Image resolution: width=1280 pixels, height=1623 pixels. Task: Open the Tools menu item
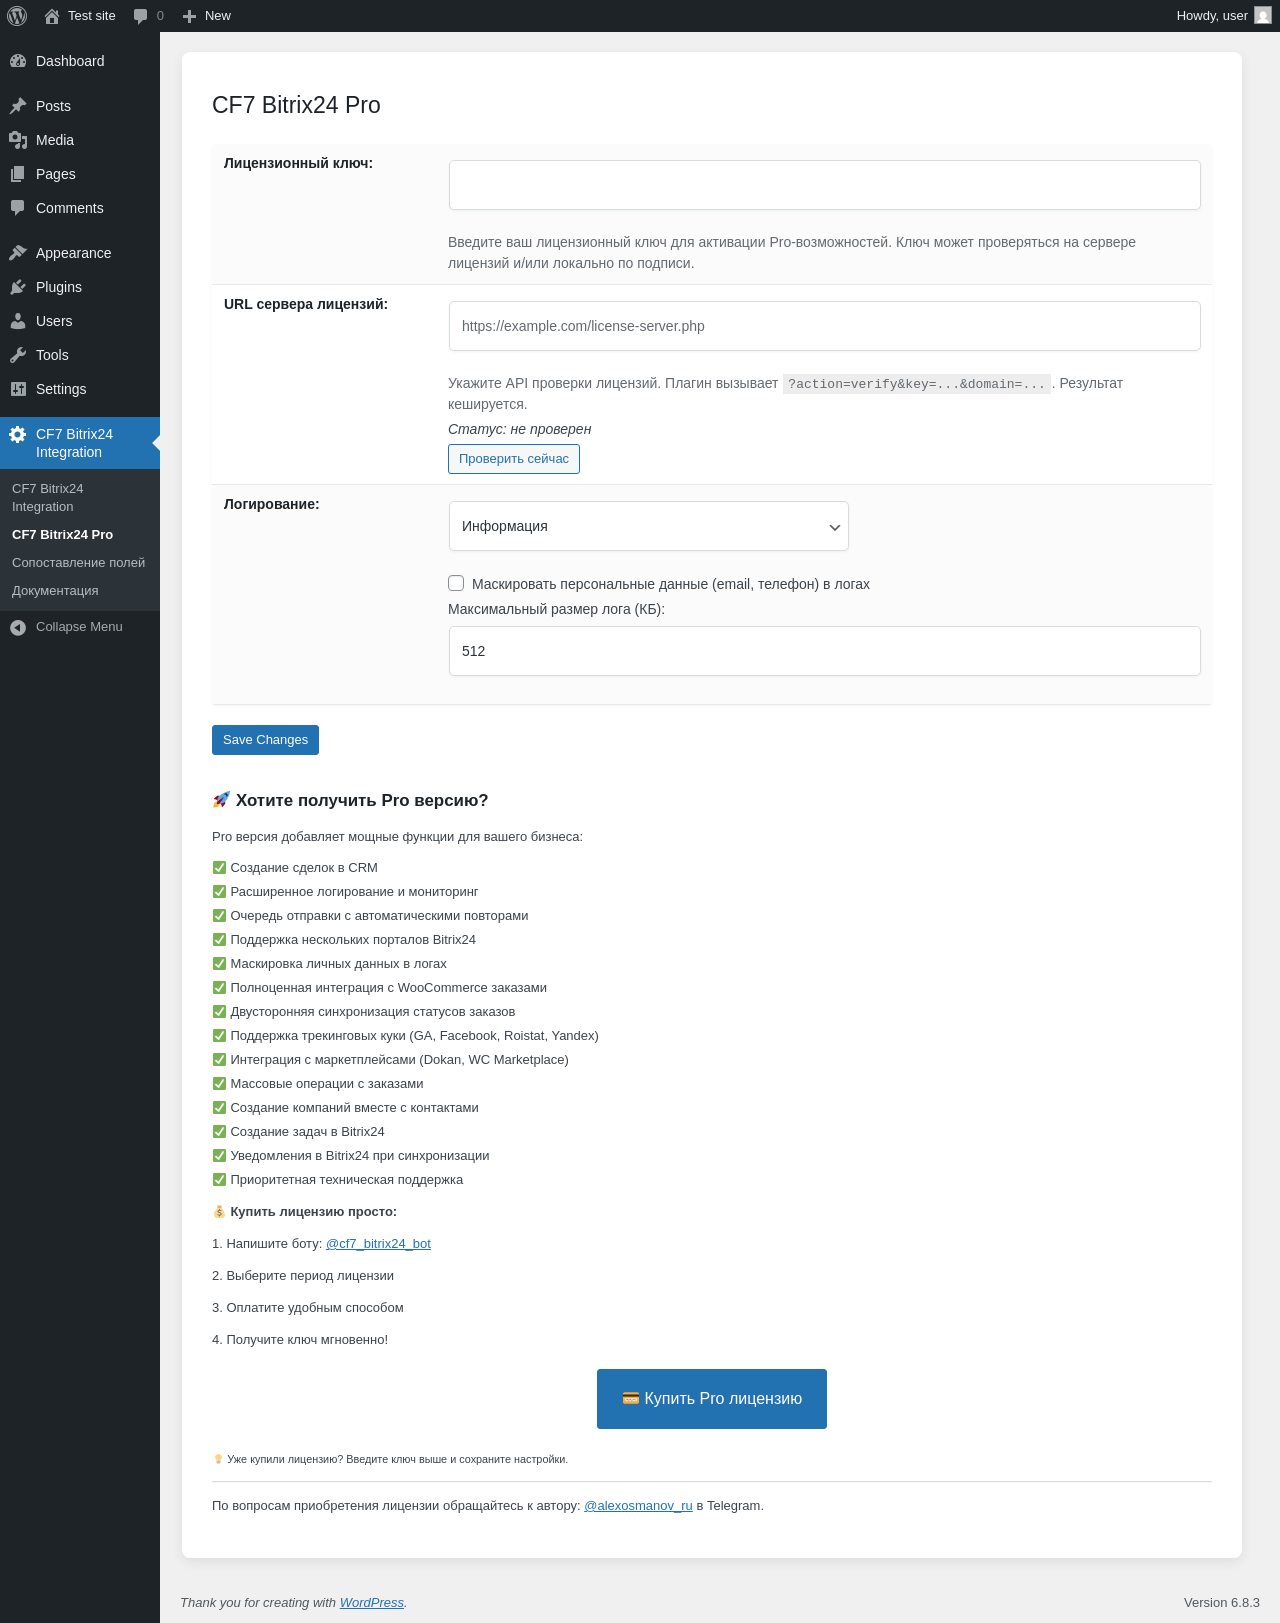pyautogui.click(x=80, y=355)
